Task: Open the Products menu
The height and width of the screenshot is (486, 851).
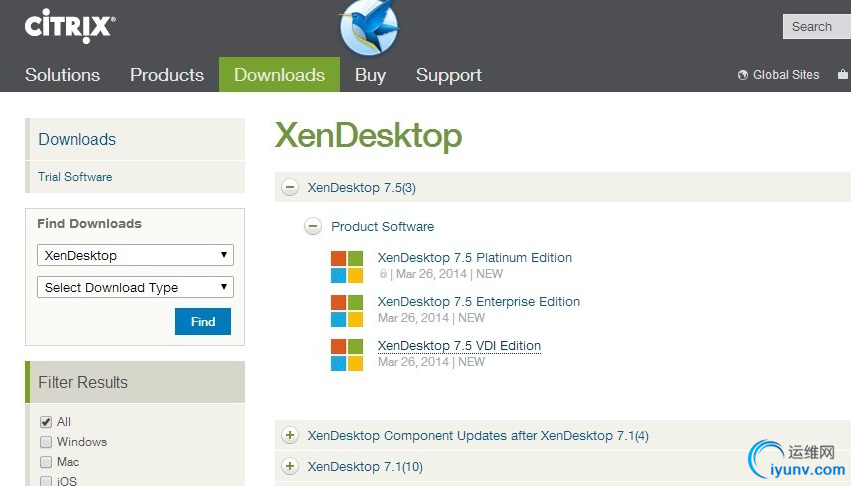Action: (x=167, y=75)
